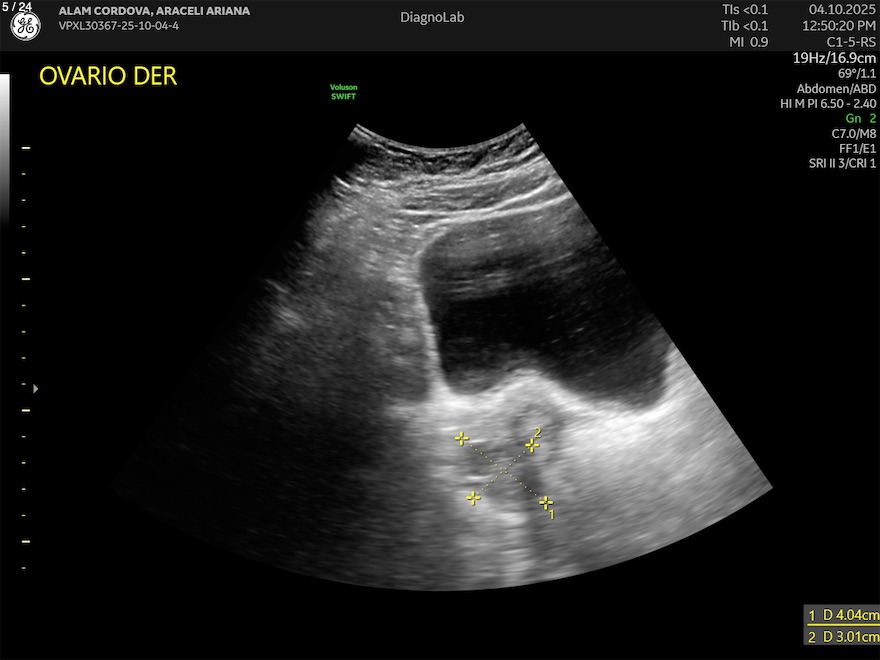Click the upper-left caliper cross of measurement 1
Viewport: 880px width, 660px height.
click(x=461, y=438)
